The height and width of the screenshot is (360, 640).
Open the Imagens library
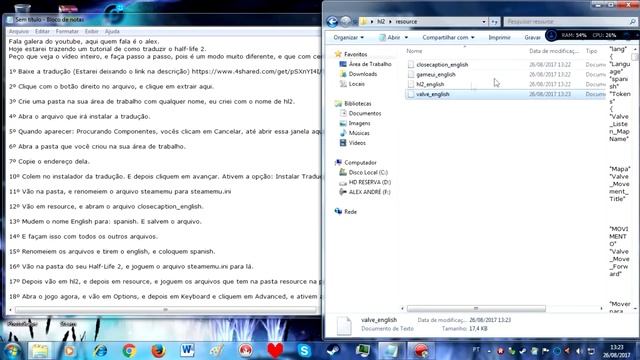(359, 123)
